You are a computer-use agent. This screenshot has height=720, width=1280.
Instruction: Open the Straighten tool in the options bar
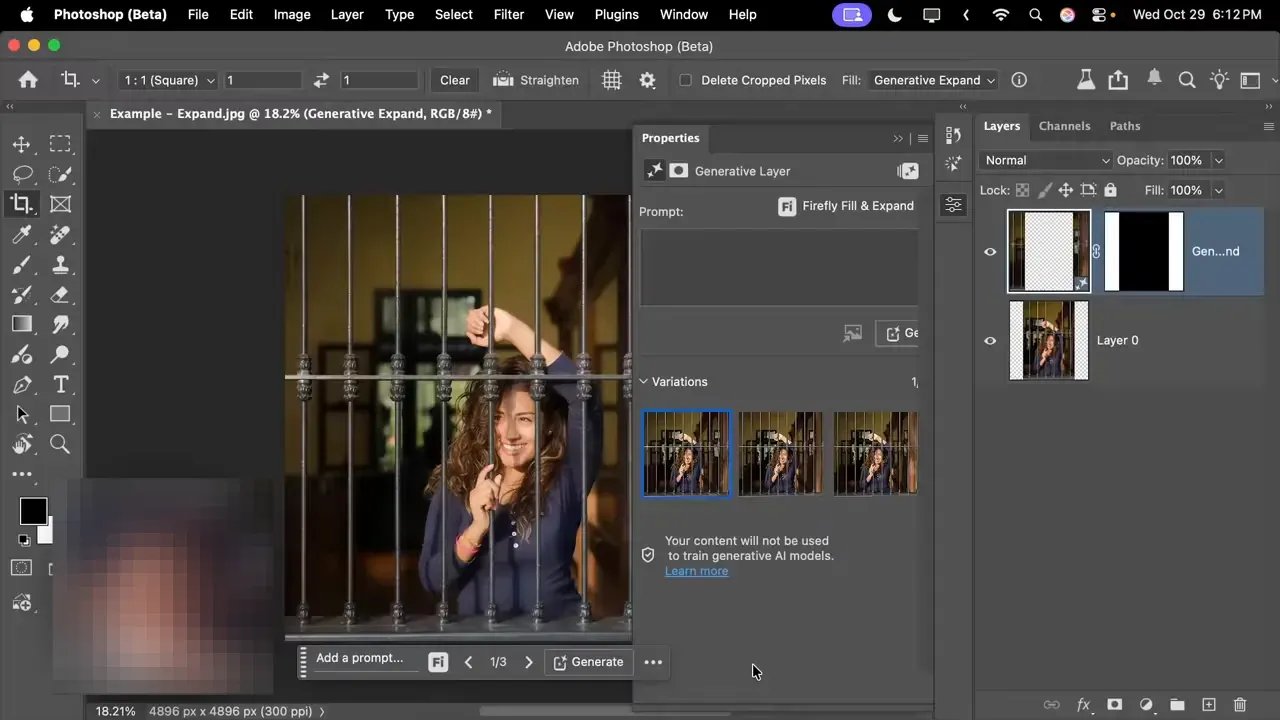click(536, 80)
